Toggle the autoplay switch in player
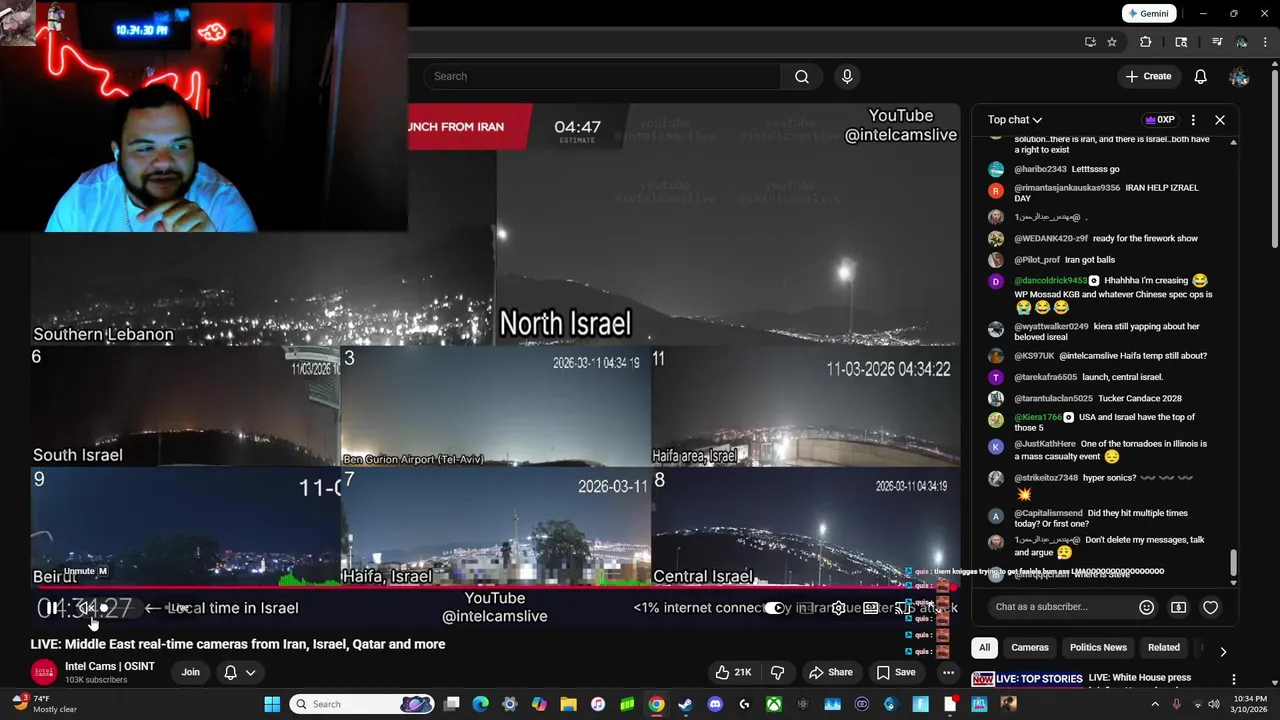Screen dimensions: 1280x720 (775, 608)
